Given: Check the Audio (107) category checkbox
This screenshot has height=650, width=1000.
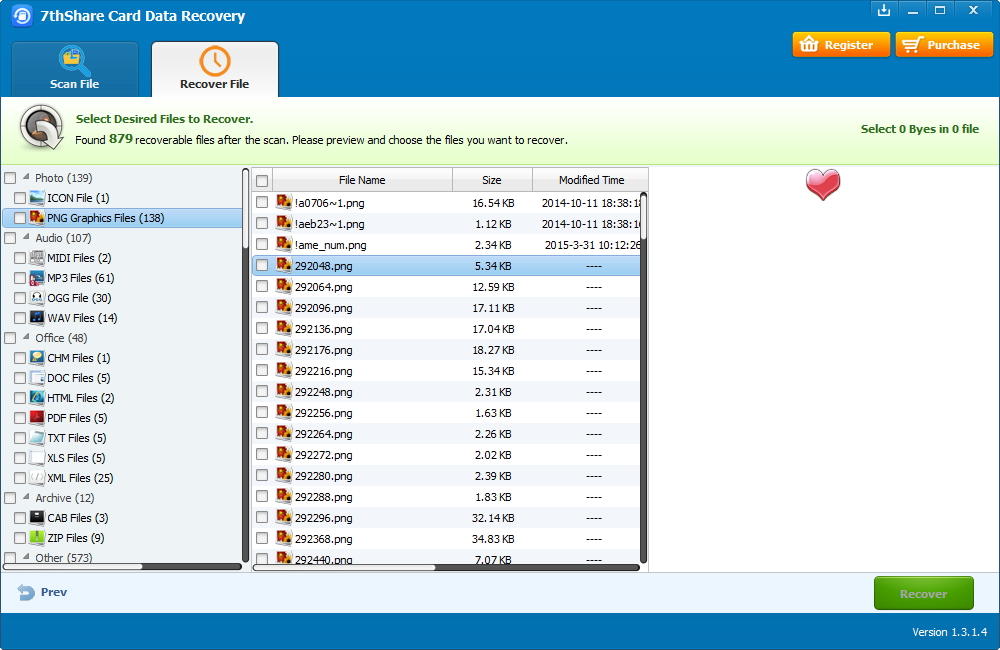Looking at the screenshot, I should point(10,238).
